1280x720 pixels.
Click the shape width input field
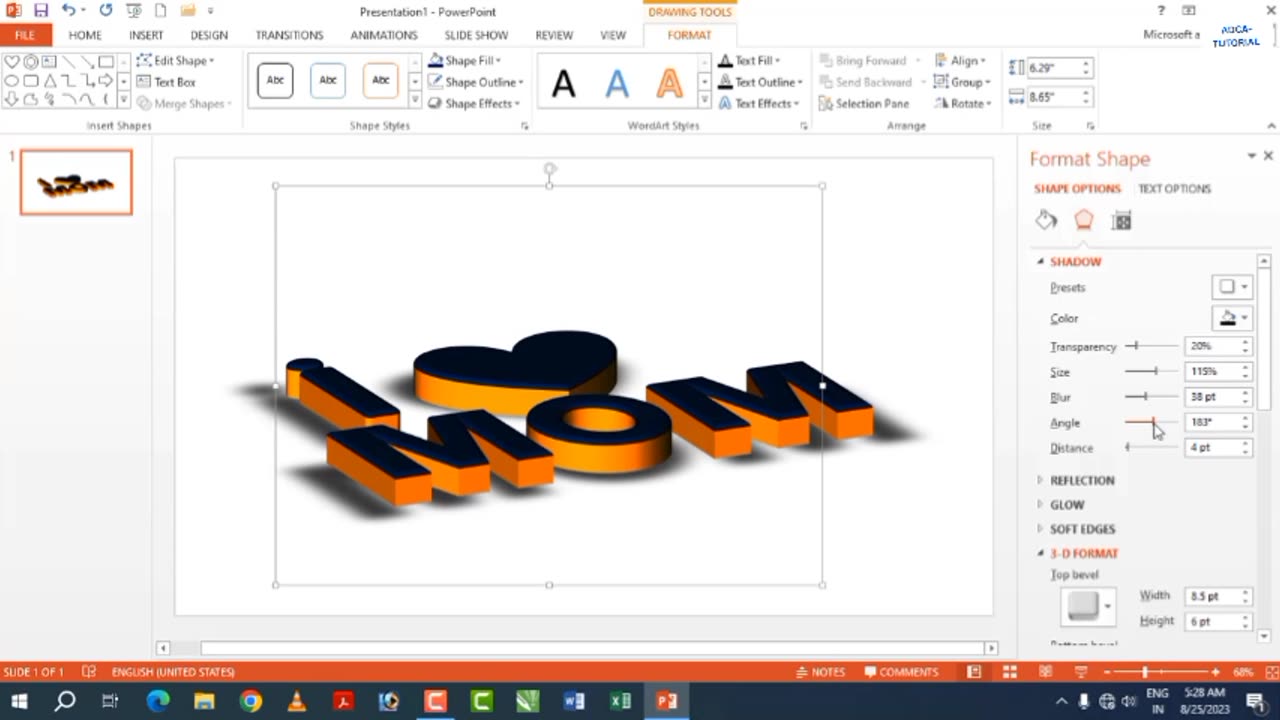pyautogui.click(x=1052, y=97)
